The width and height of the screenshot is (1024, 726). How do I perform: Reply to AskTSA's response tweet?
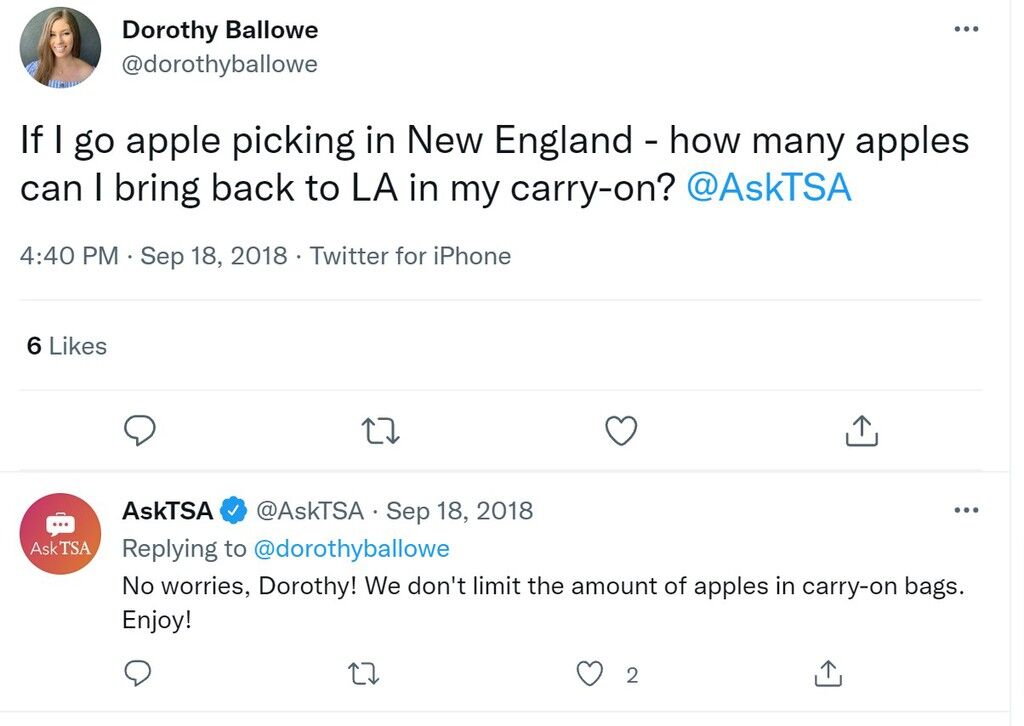tap(138, 674)
